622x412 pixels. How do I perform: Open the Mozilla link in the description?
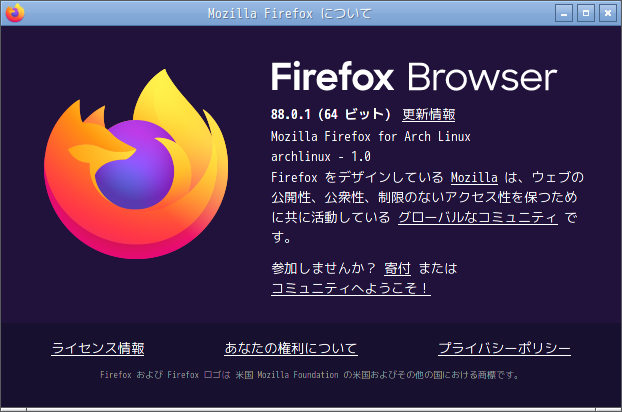pos(474,177)
